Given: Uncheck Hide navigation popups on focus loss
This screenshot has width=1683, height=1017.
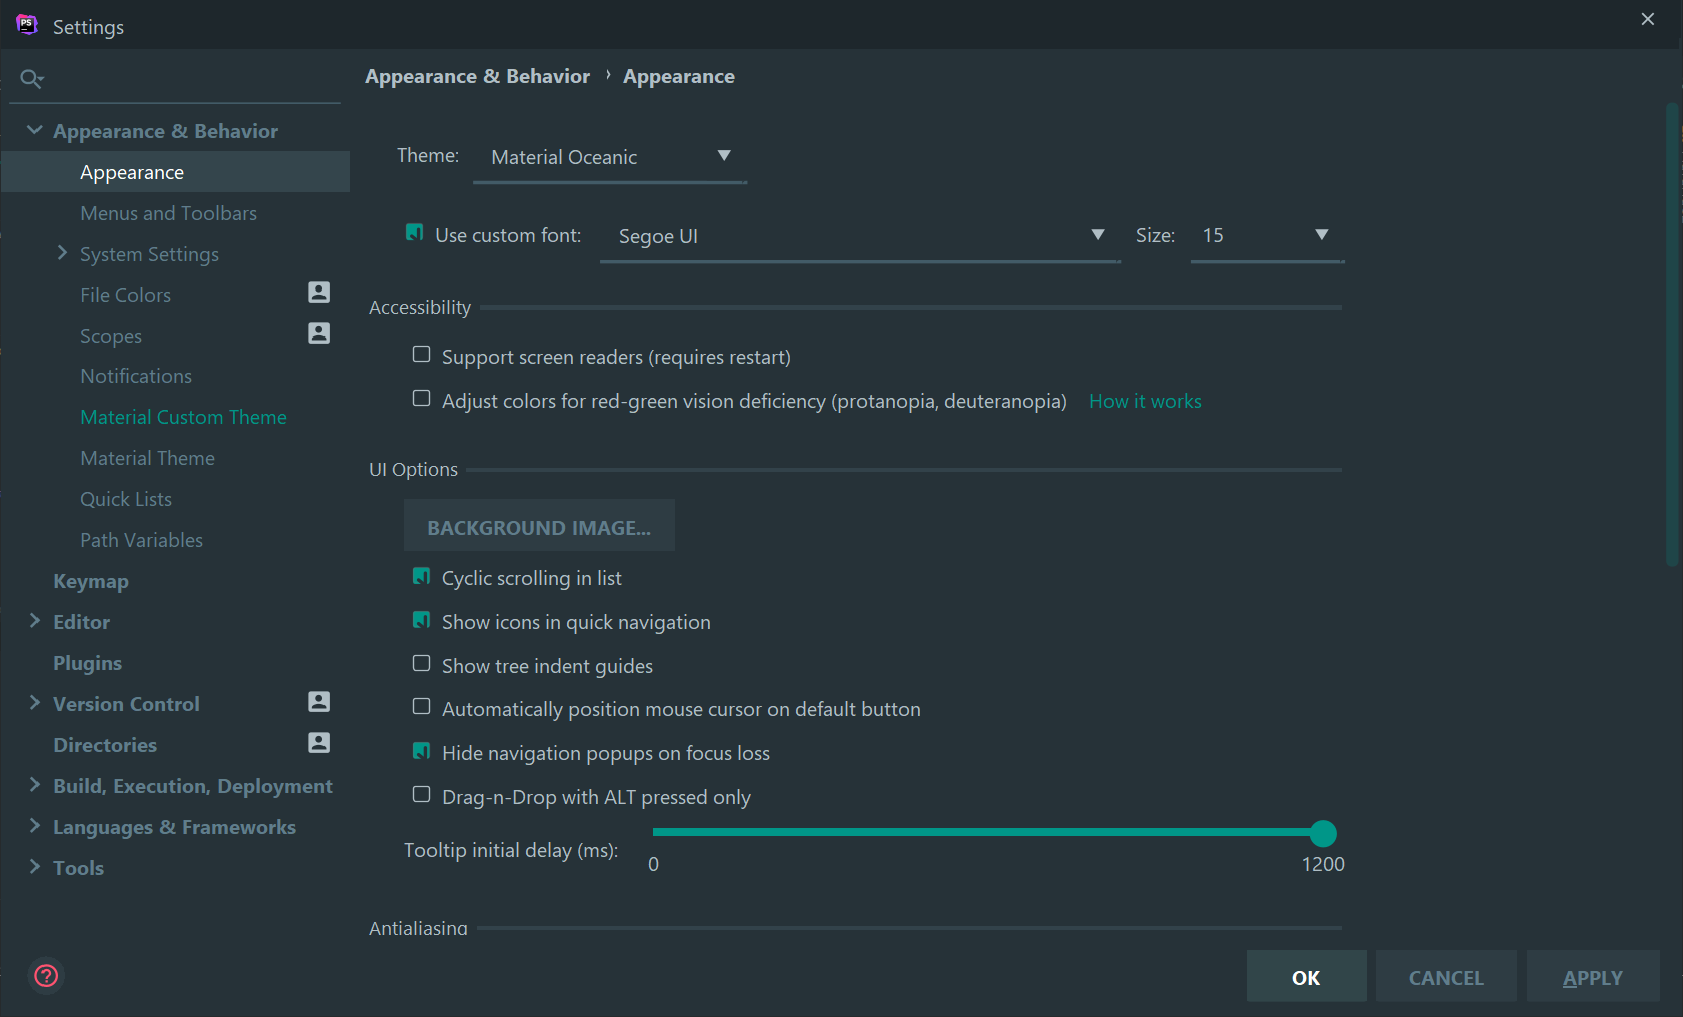Looking at the screenshot, I should click(x=422, y=751).
